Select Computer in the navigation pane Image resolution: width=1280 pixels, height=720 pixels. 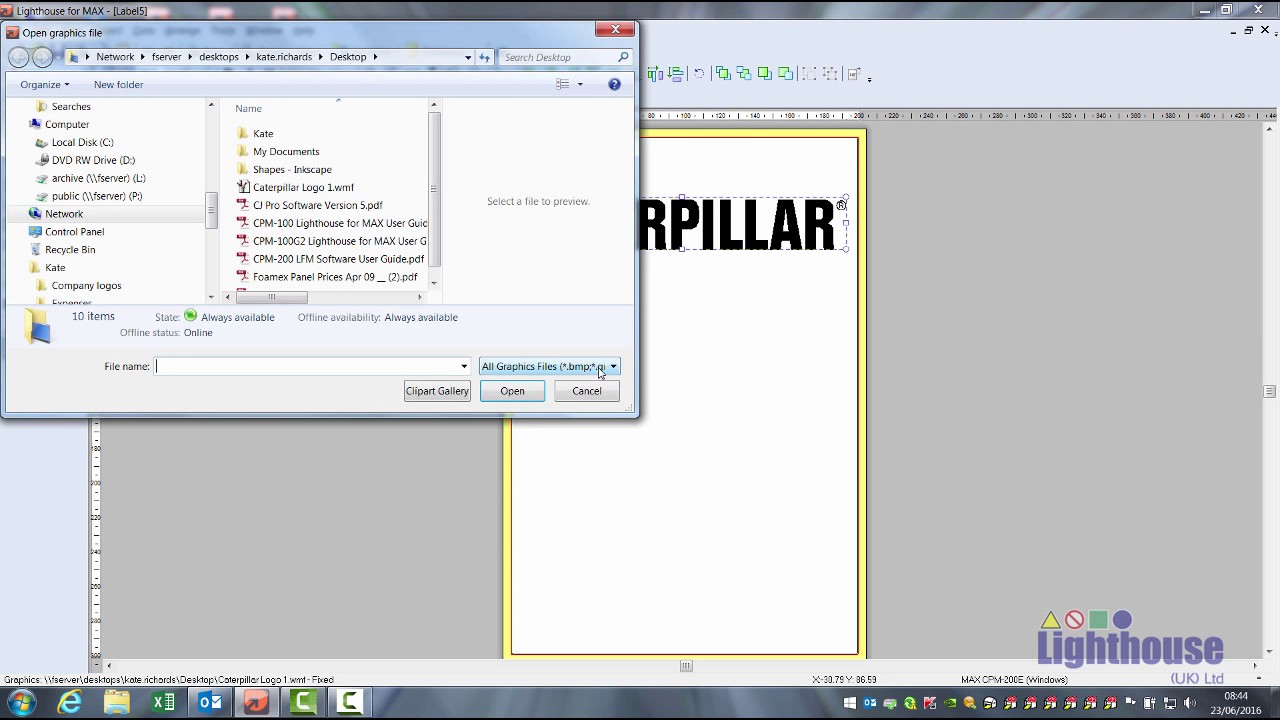(x=67, y=124)
